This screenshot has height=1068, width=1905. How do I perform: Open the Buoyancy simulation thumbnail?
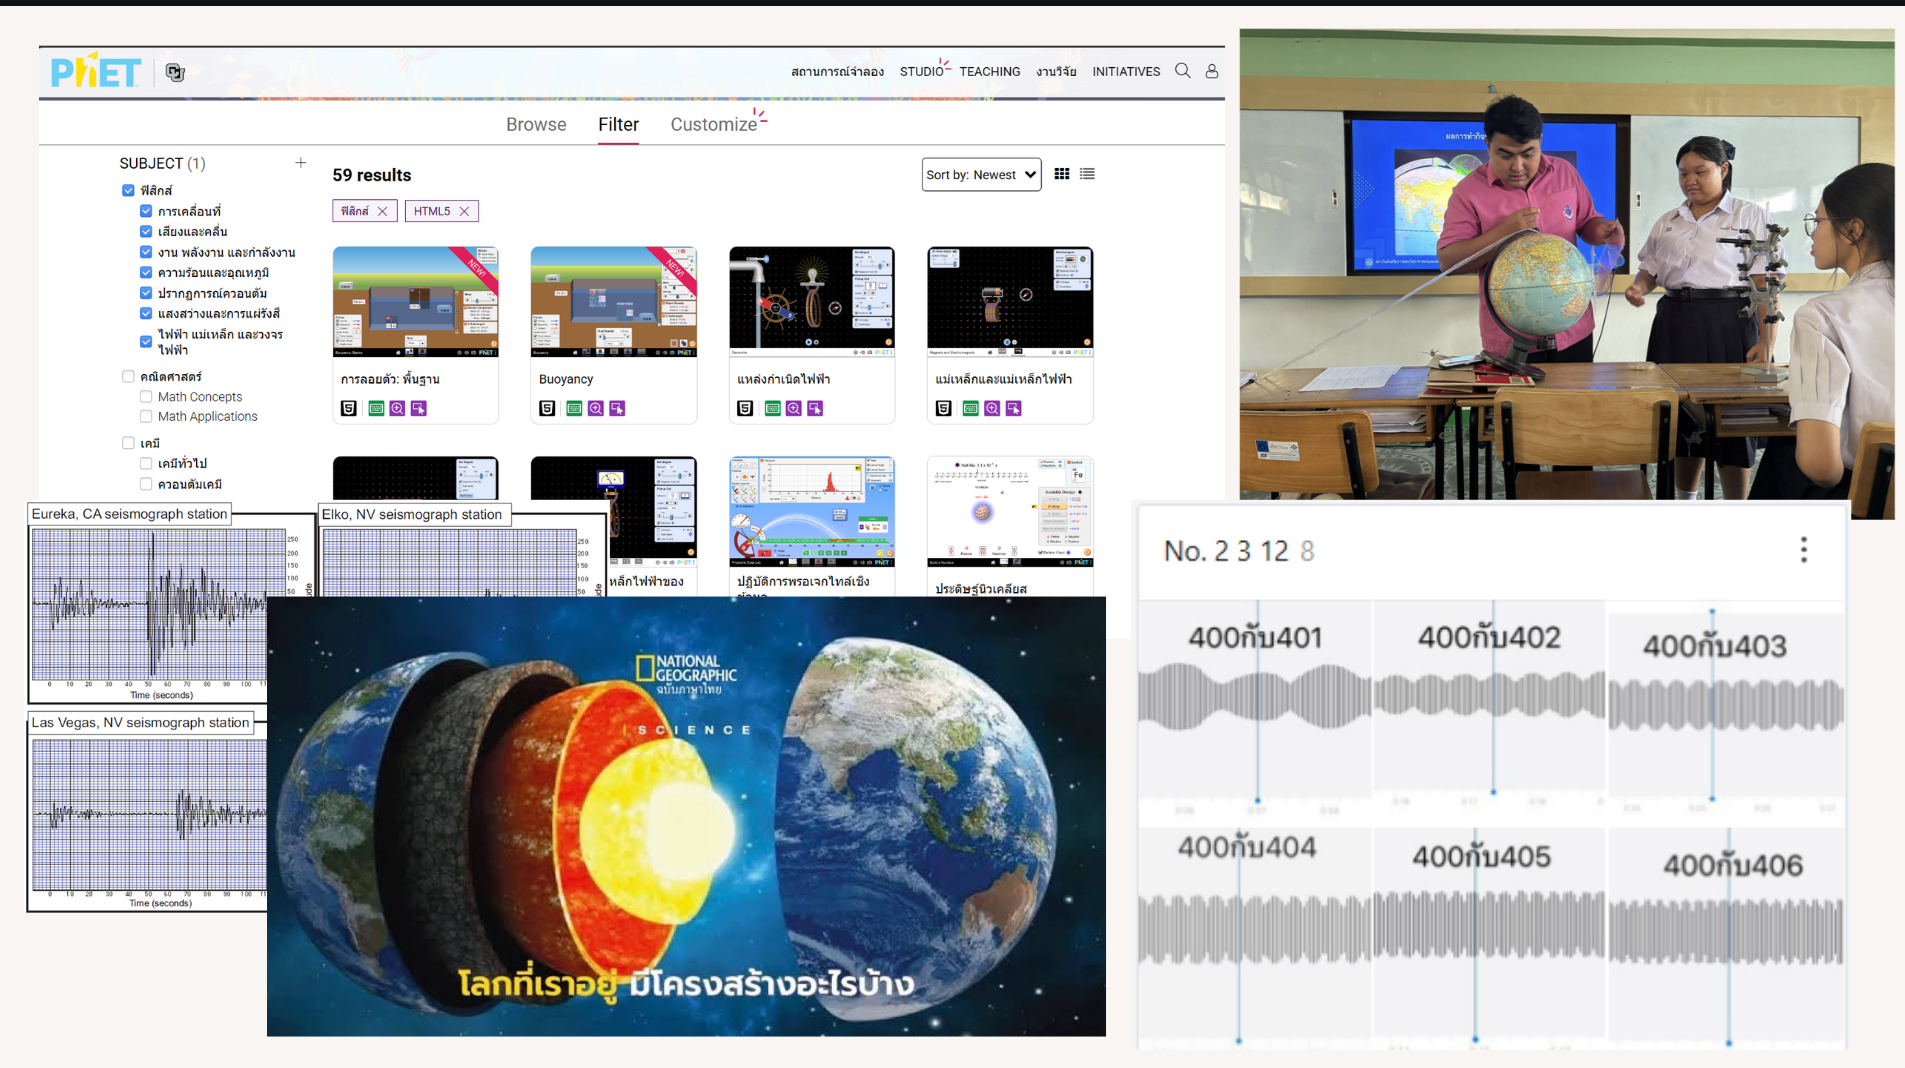pos(613,302)
